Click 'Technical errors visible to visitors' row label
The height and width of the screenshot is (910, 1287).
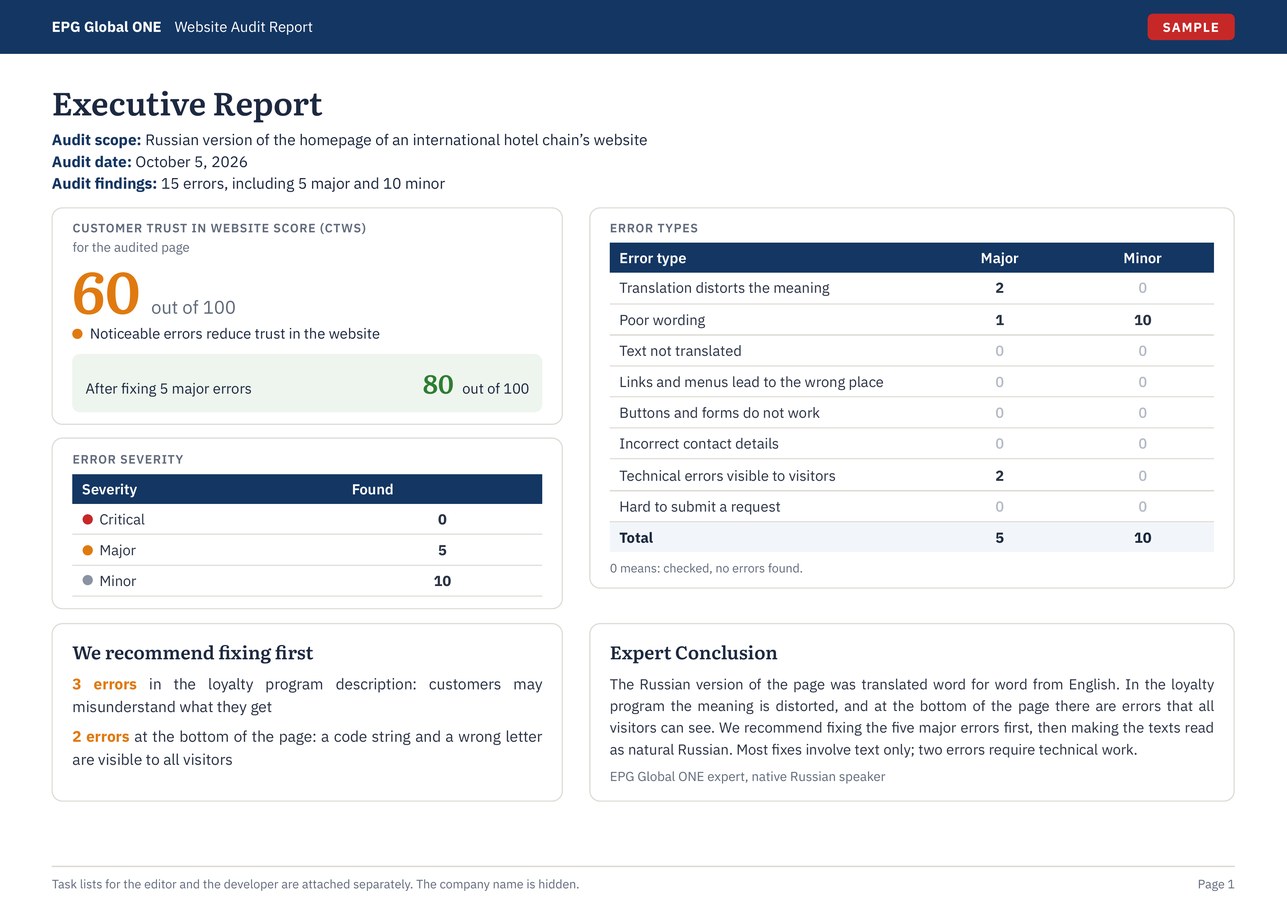[727, 476]
